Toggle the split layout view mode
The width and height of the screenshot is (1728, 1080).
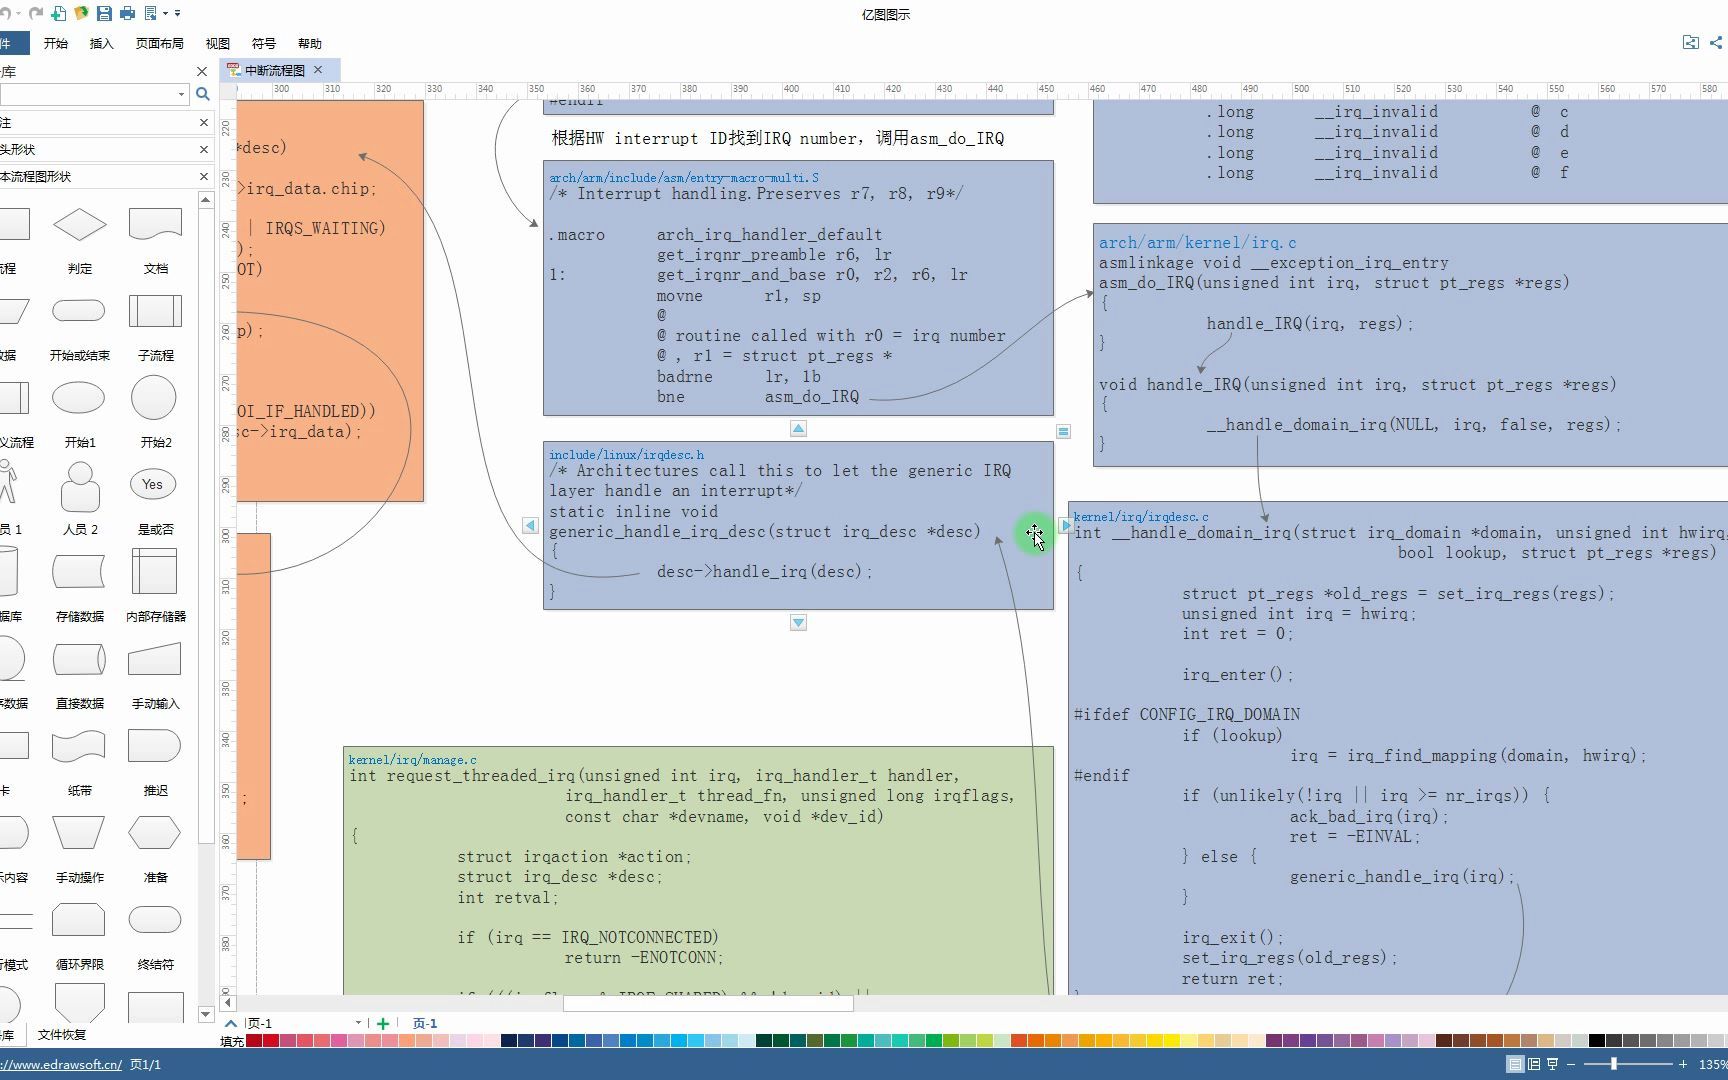pos(1534,1064)
